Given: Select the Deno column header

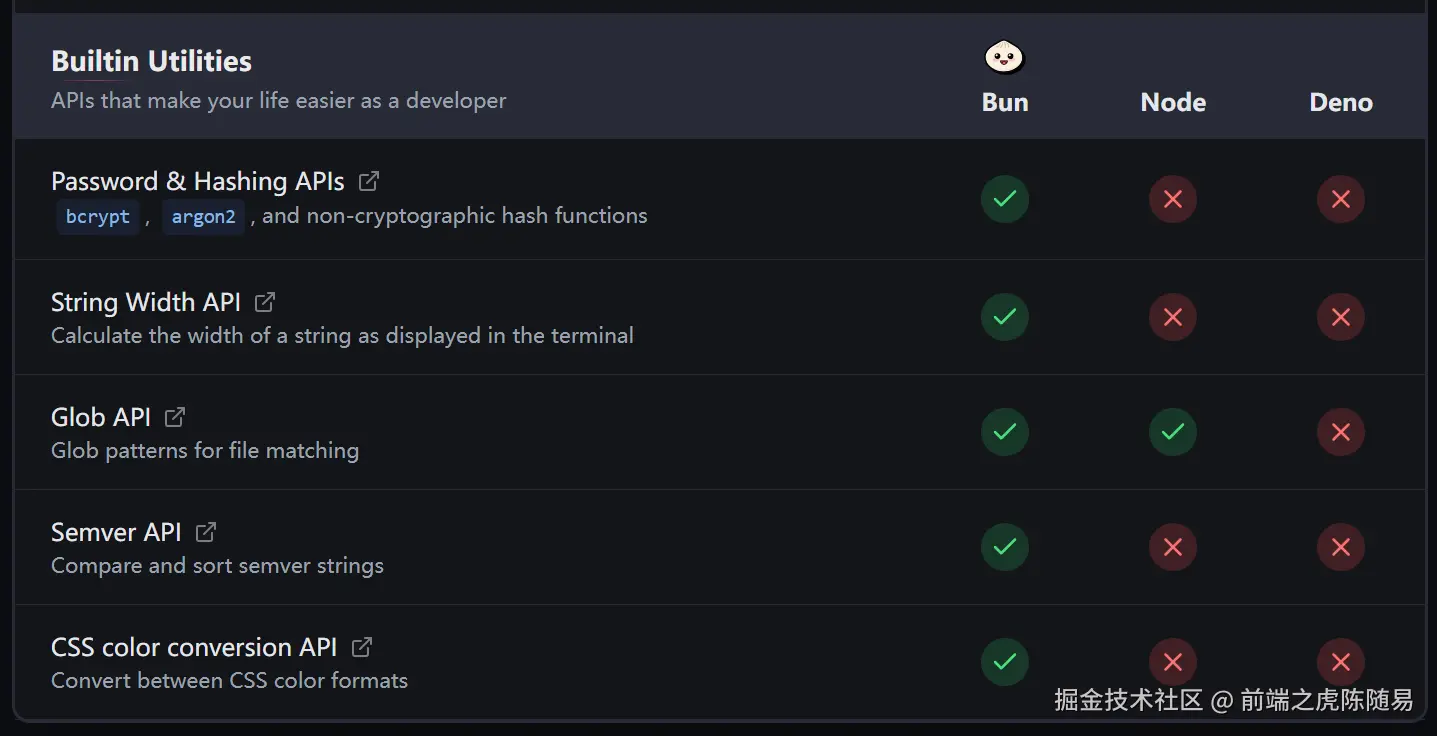Looking at the screenshot, I should (1340, 102).
